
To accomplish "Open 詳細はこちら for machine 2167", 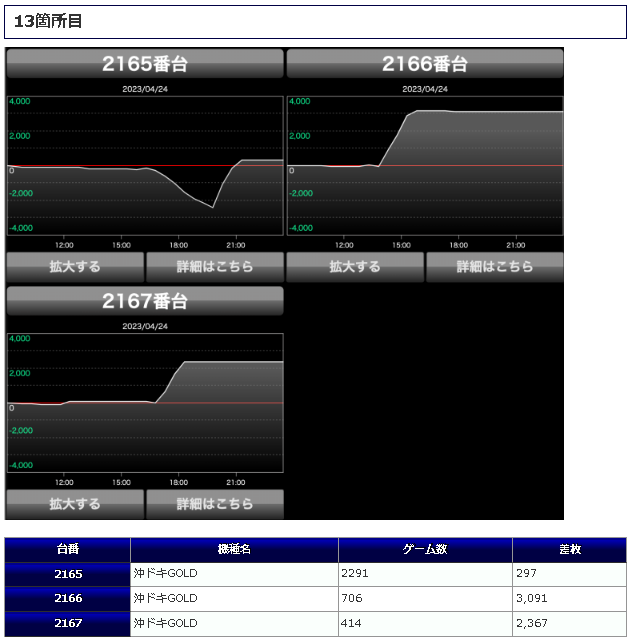I will click(215, 504).
